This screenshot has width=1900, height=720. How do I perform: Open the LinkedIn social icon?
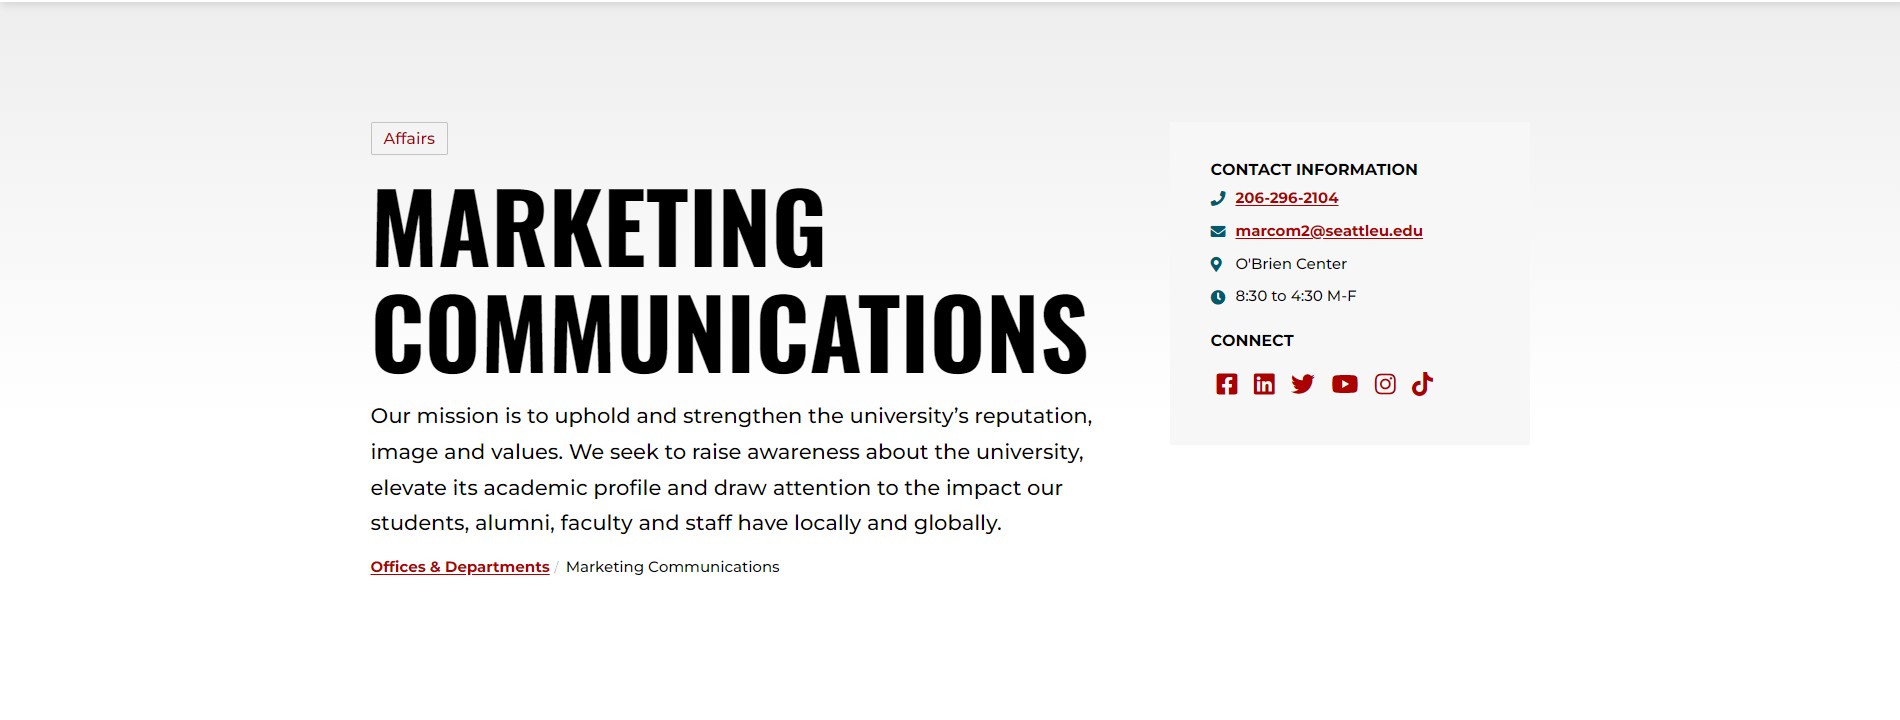pyautogui.click(x=1264, y=384)
